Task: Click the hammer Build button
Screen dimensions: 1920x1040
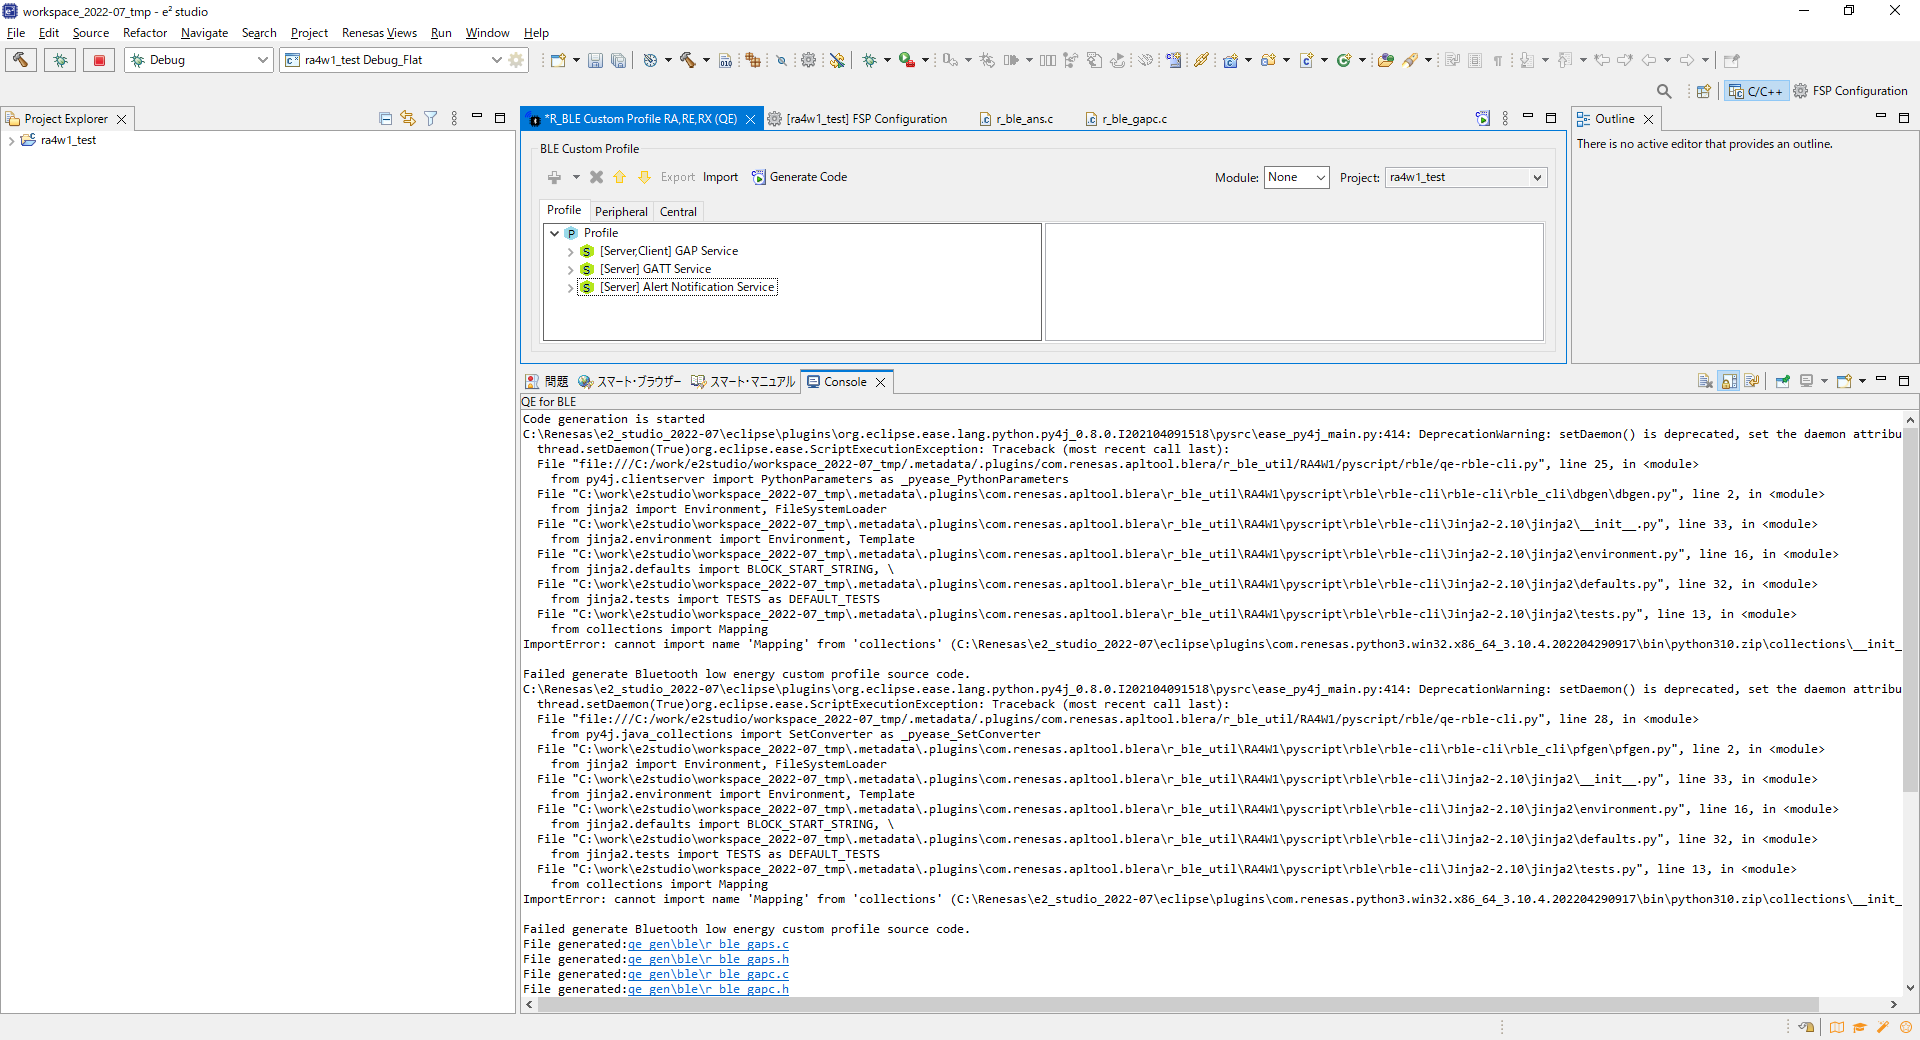Action: [x=21, y=60]
